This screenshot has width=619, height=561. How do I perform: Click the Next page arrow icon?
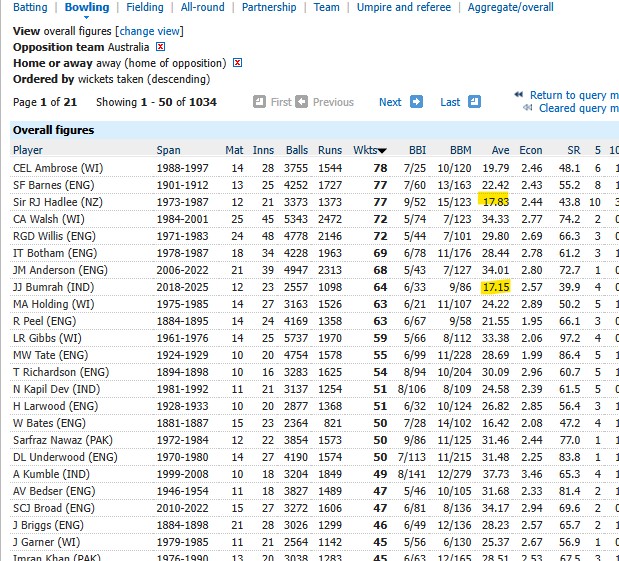coord(417,102)
